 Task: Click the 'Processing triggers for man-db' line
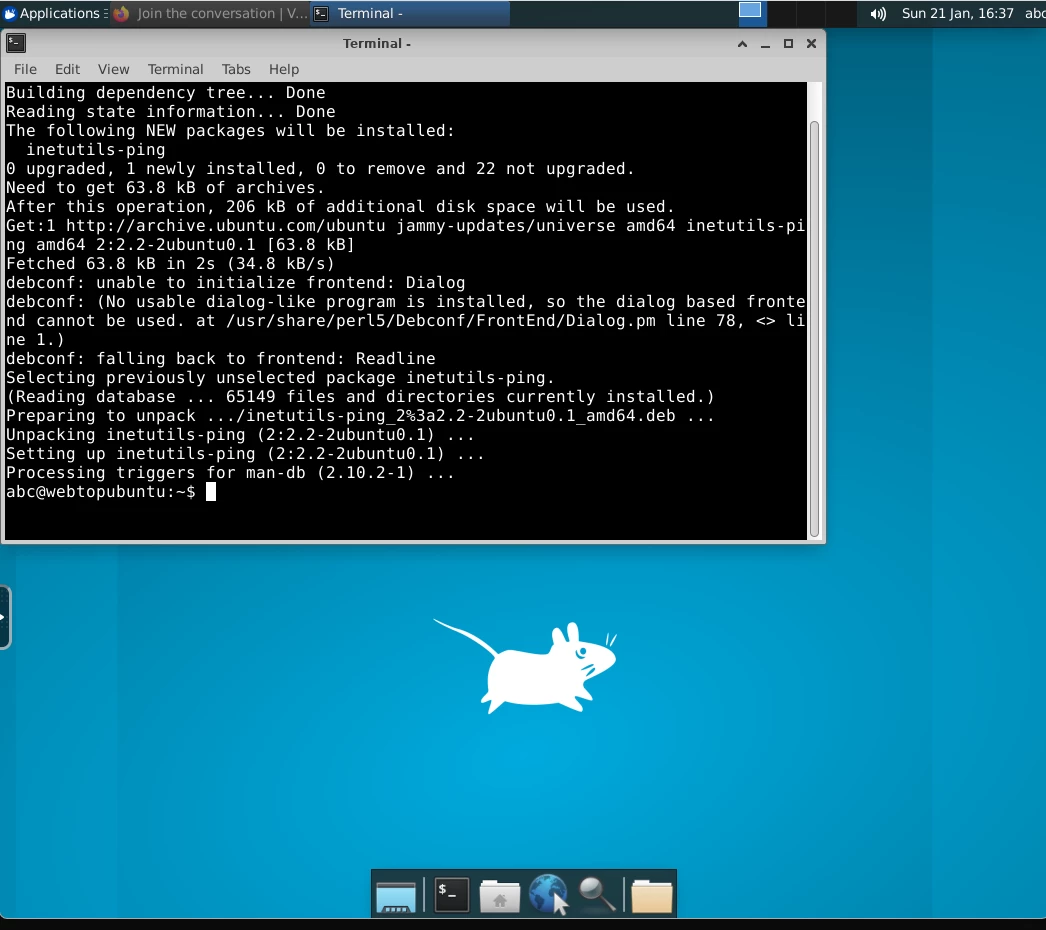(x=230, y=472)
